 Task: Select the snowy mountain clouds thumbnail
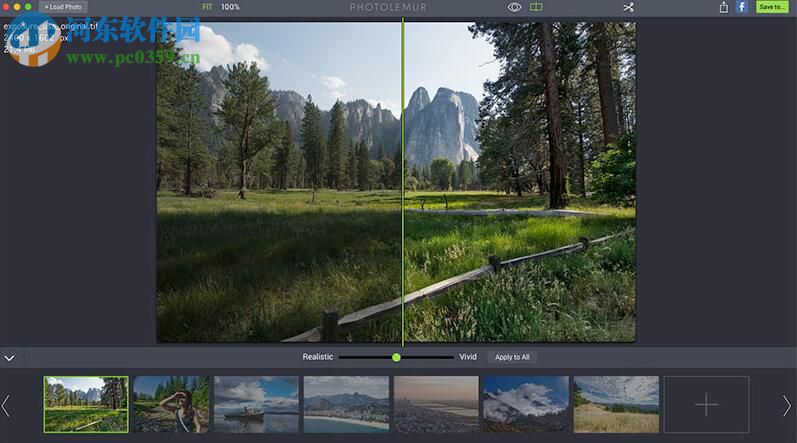tap(526, 404)
